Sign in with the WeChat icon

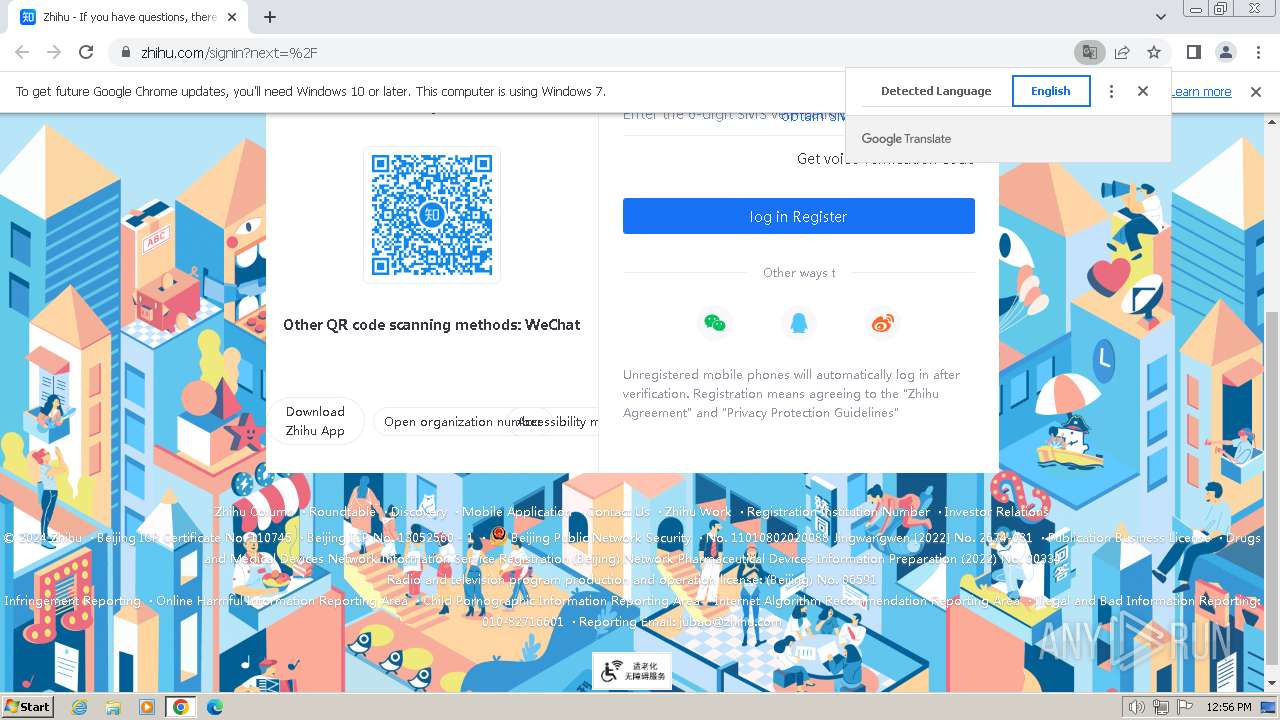[x=714, y=323]
